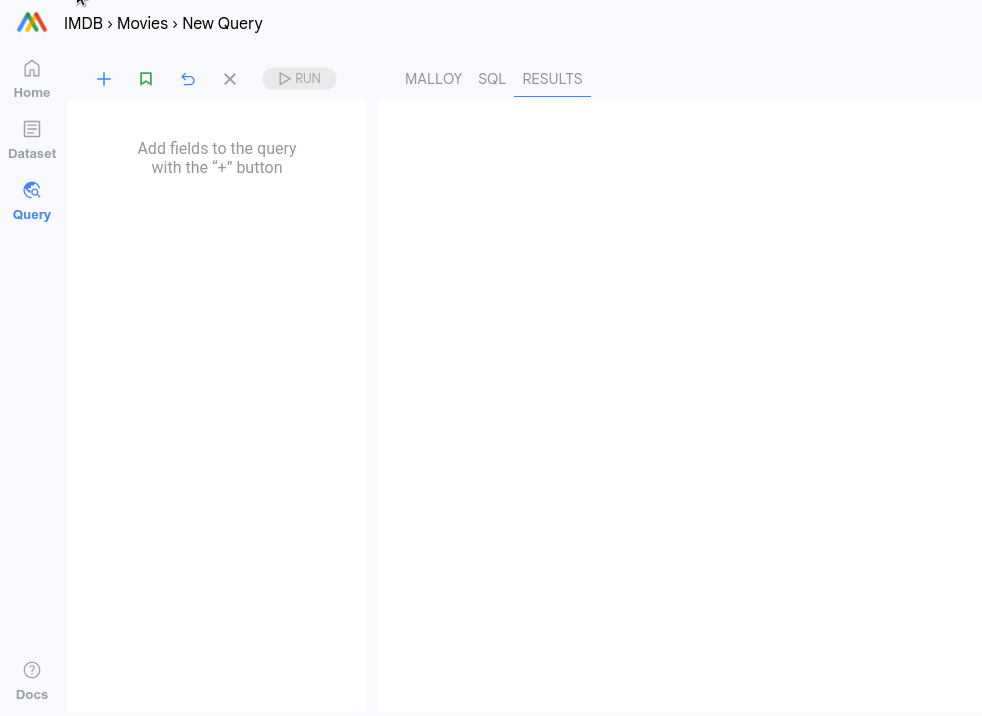Screen dimensions: 982x716
Task: Switch to the MALLOY tab
Action: pos(433,79)
